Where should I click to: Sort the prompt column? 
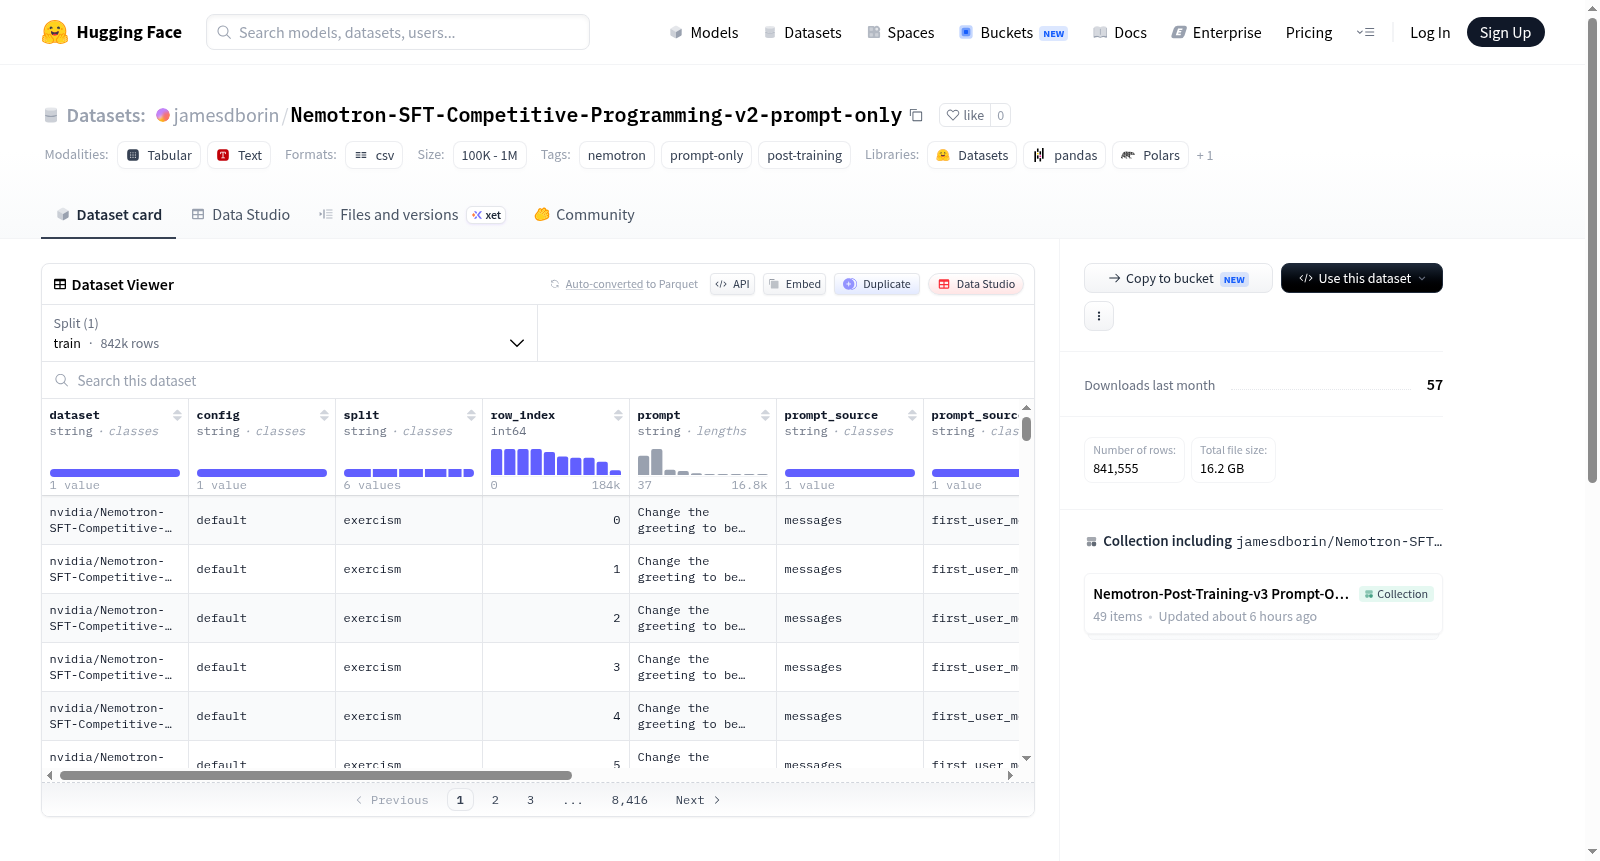[x=765, y=415]
